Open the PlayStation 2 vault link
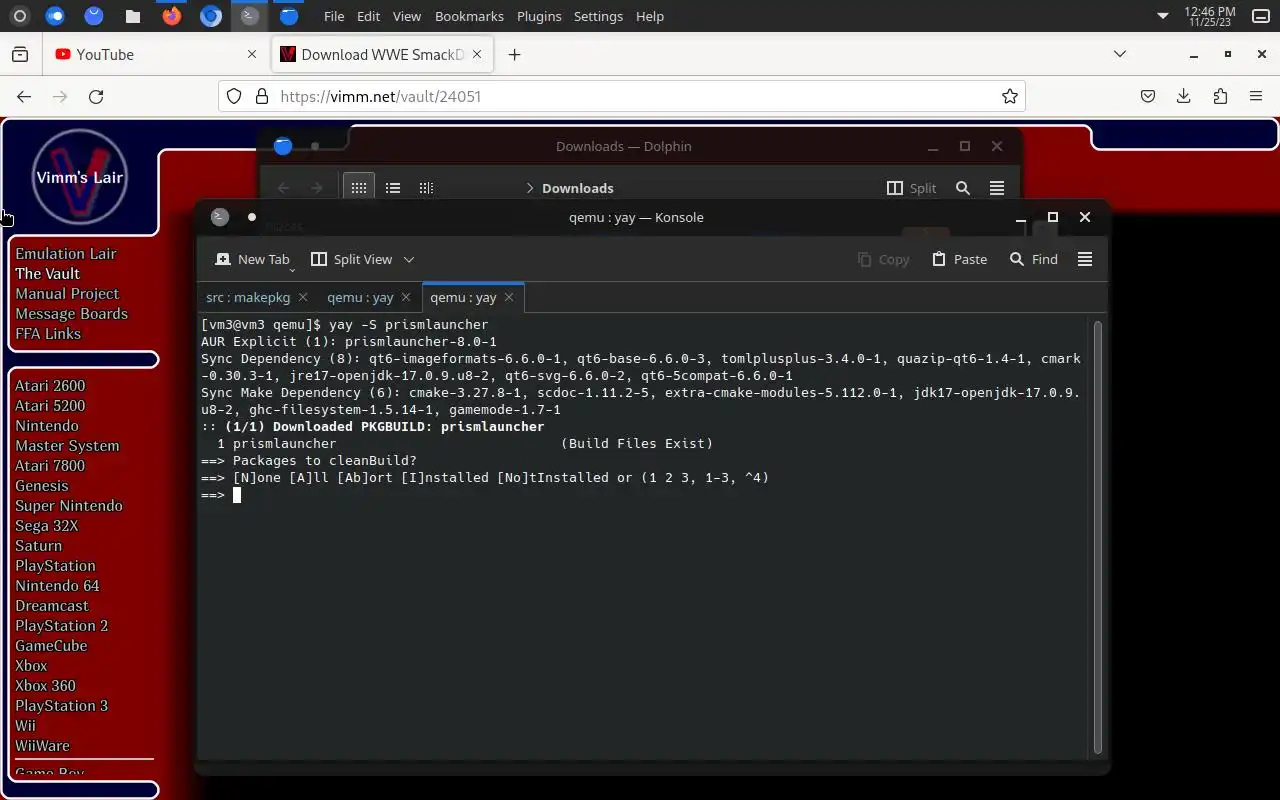This screenshot has width=1280, height=800. coord(61,625)
